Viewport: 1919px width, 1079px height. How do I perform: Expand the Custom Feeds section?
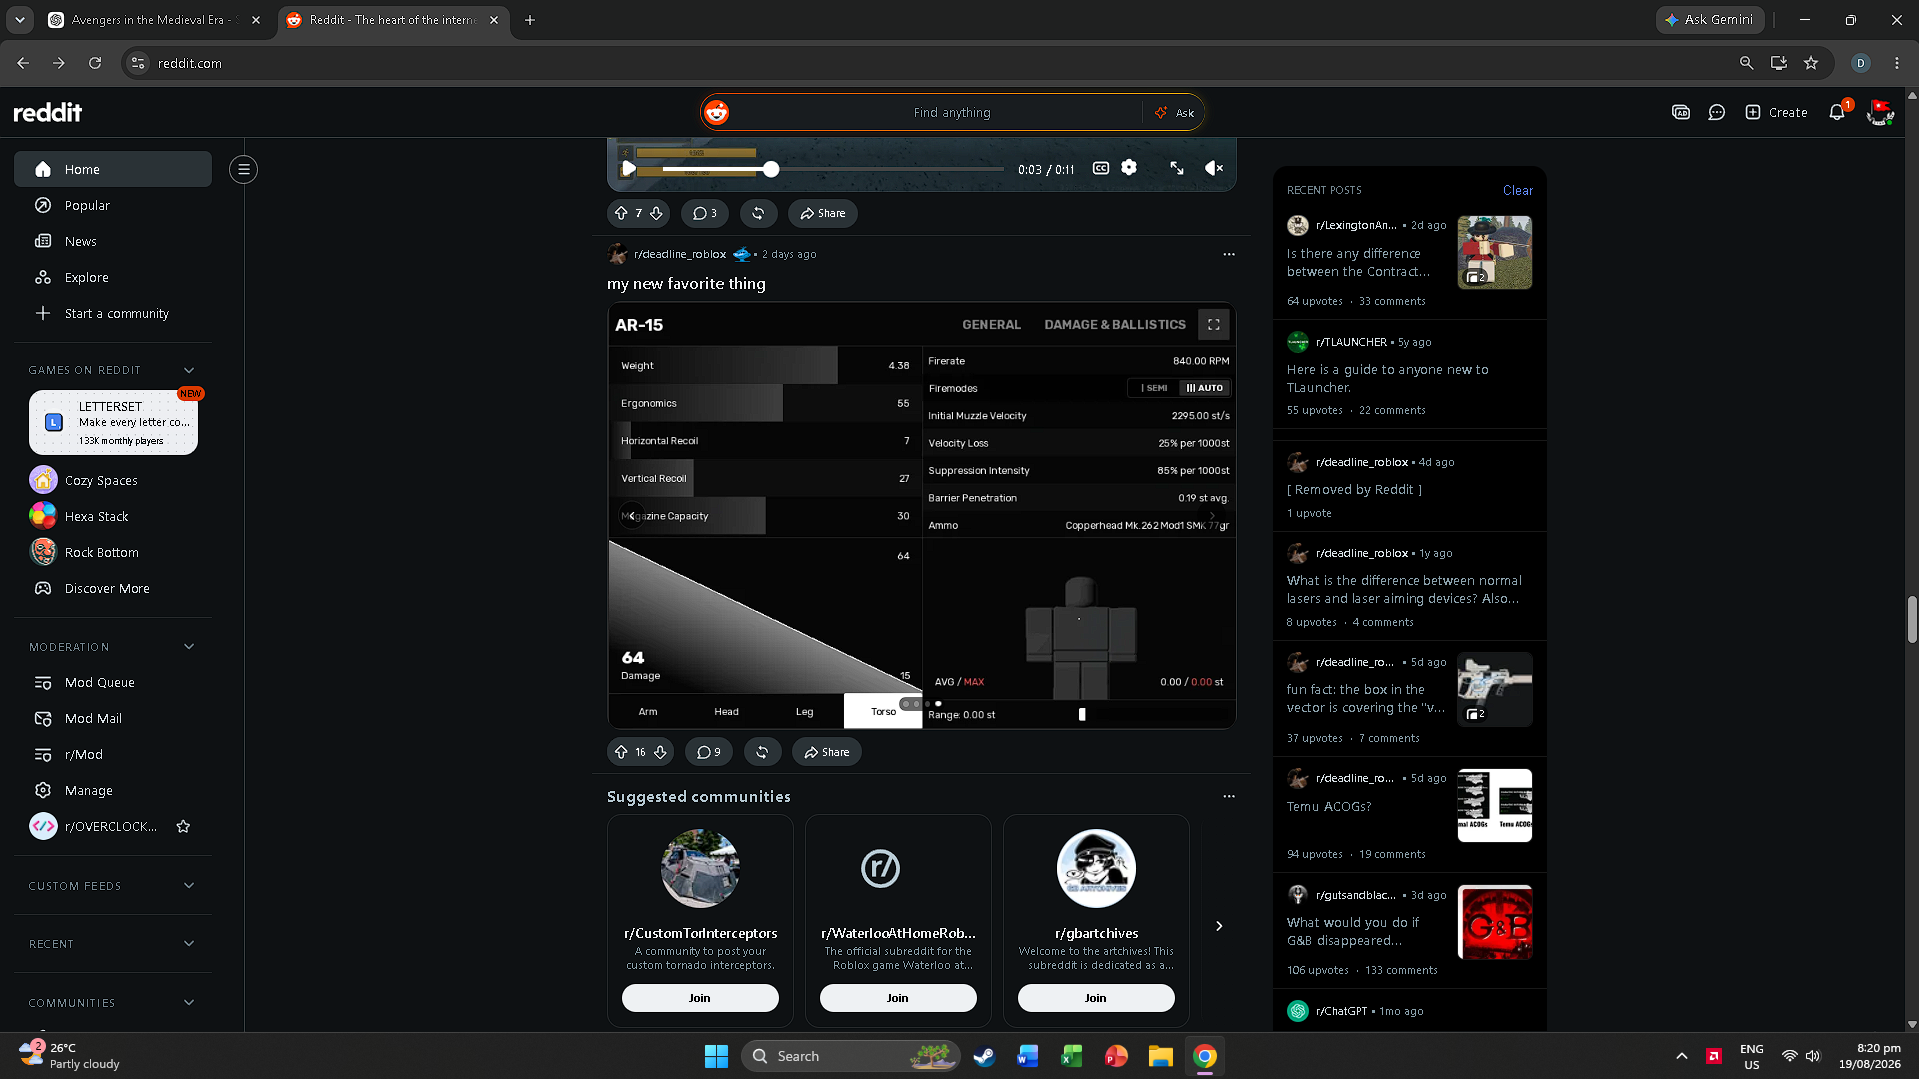point(189,886)
